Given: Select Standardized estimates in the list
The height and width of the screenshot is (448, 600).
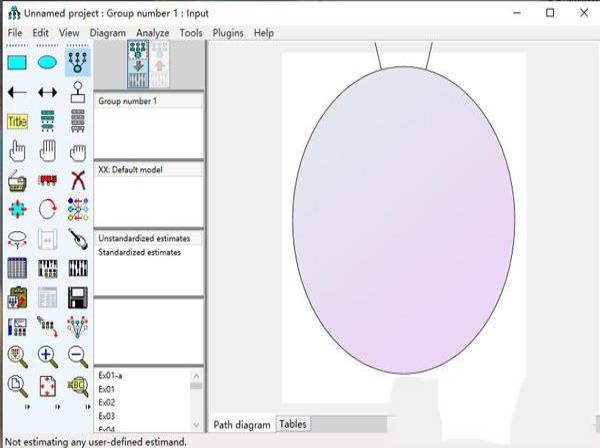Looking at the screenshot, I should 139,252.
